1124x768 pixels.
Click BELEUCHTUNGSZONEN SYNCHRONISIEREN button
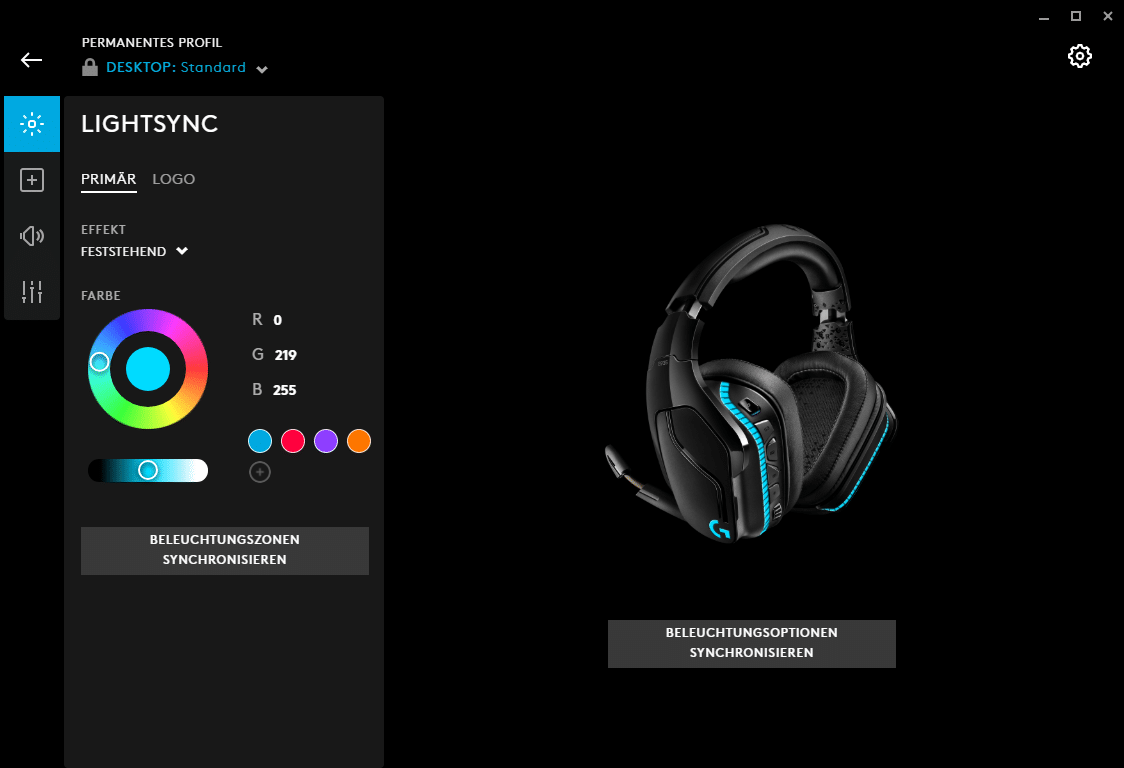[224, 550]
